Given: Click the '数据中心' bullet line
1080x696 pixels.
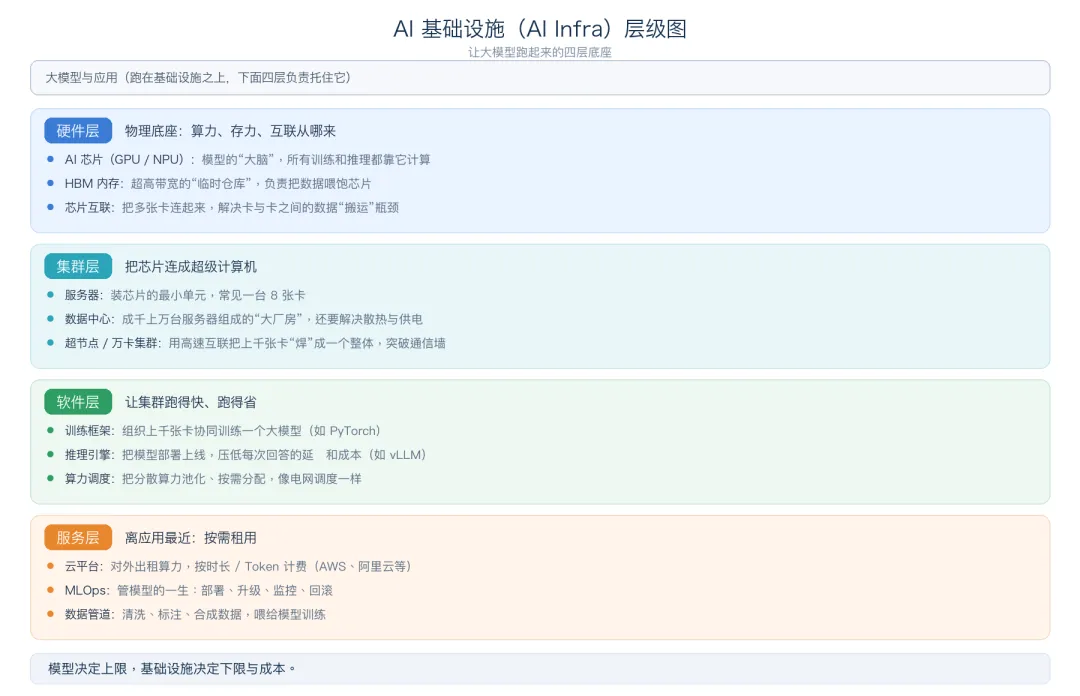Looking at the screenshot, I should [x=244, y=320].
